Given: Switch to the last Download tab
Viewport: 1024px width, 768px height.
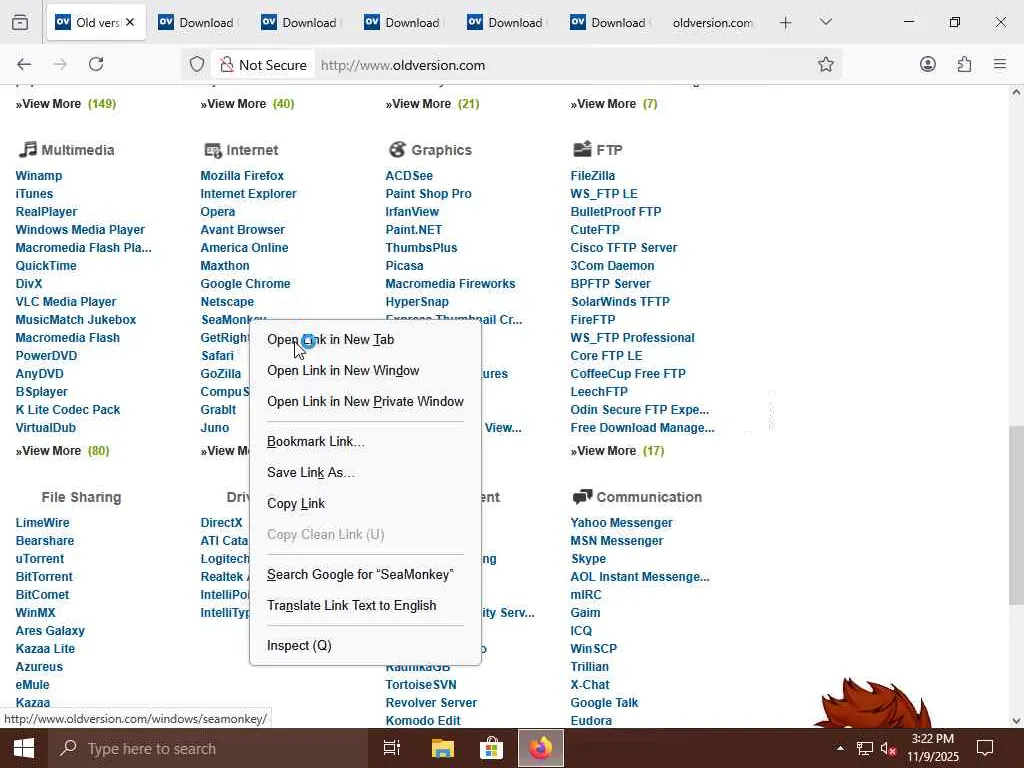Looking at the screenshot, I should (x=609, y=23).
